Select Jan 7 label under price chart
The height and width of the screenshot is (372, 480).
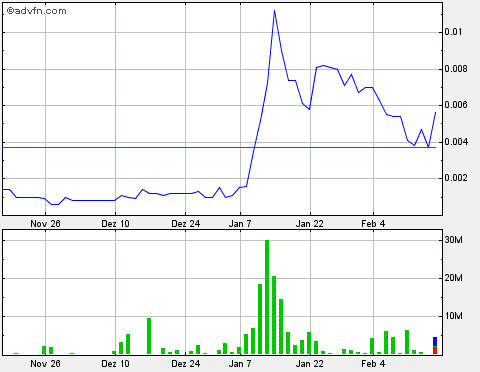tap(240, 224)
